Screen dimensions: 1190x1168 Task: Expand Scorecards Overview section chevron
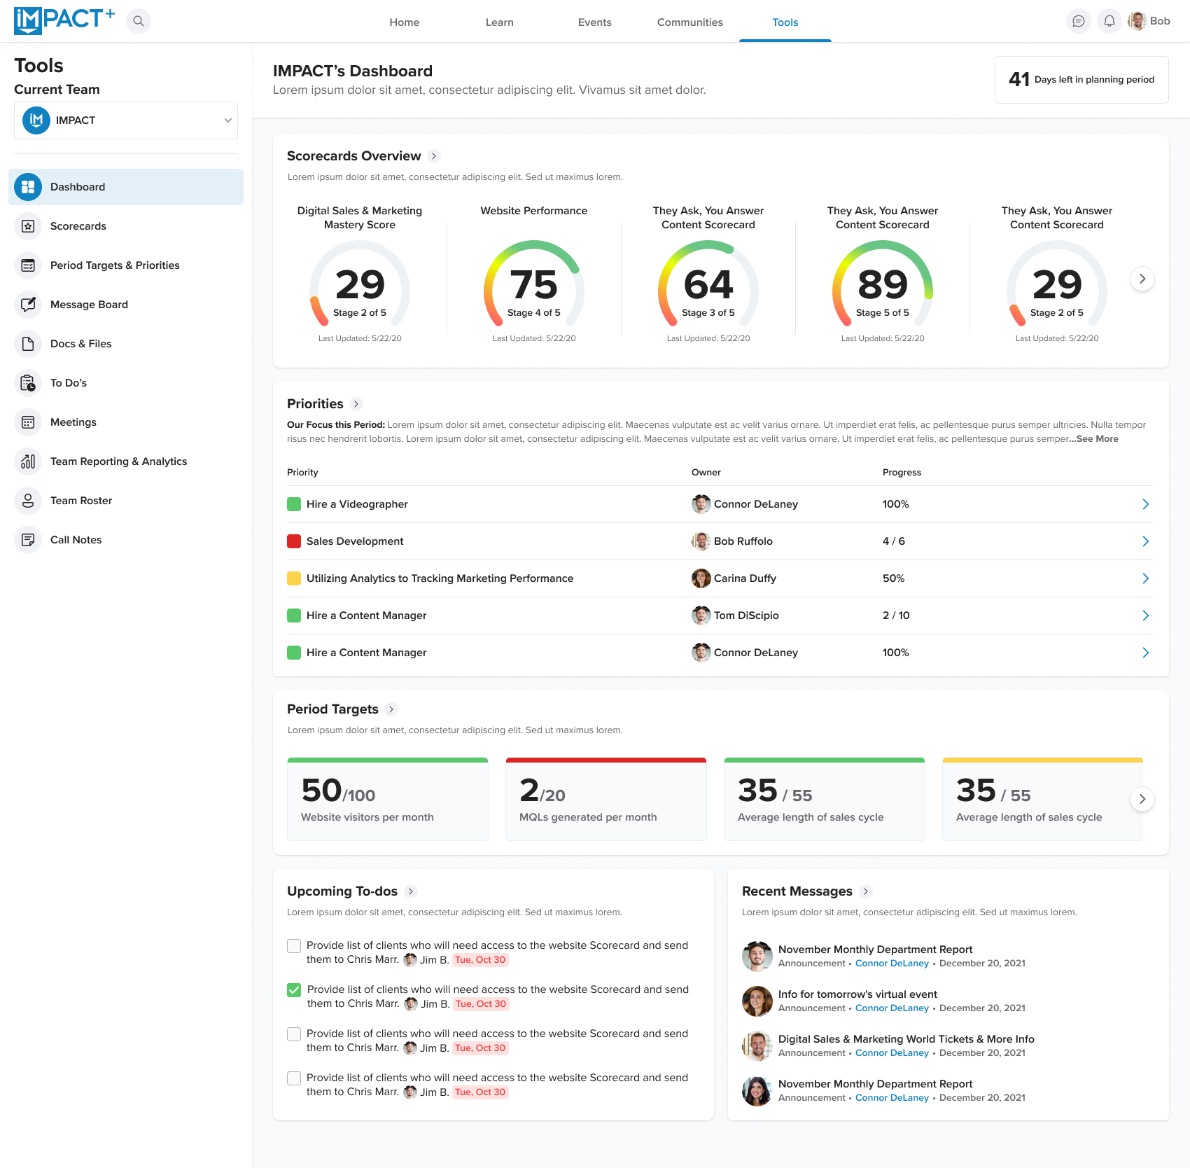click(434, 156)
